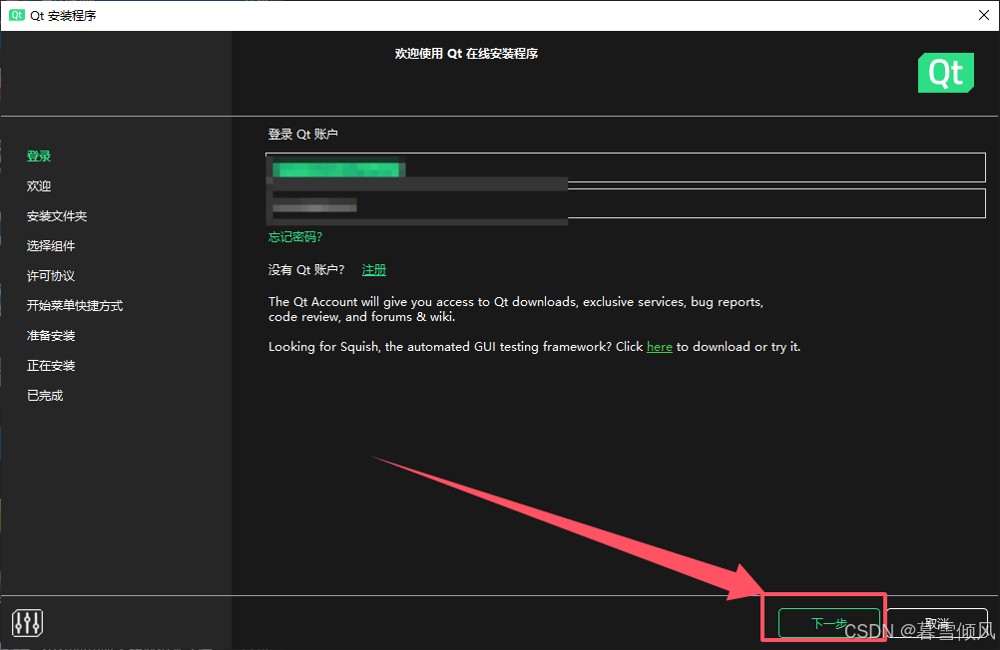Click the green Qt logo
The width and height of the screenshot is (1000, 650).
click(x=946, y=73)
